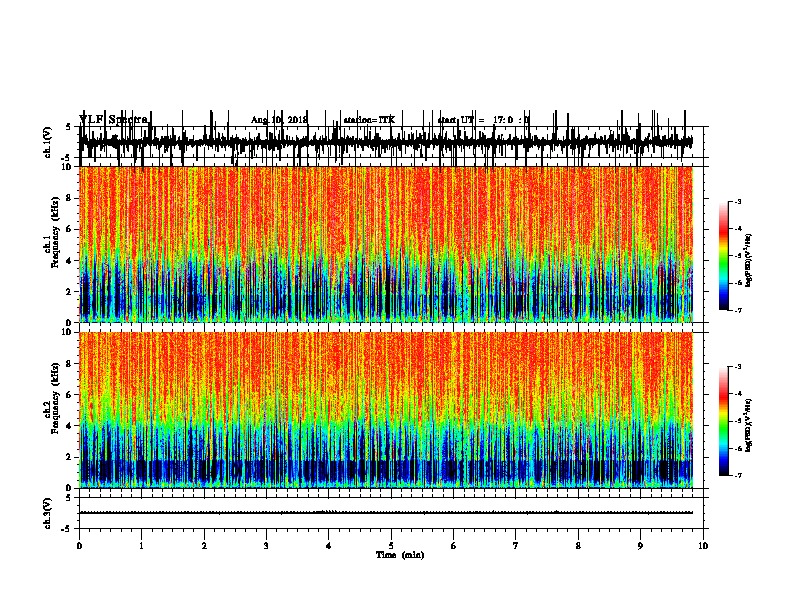Click the ch.1 spectrogram color scale bar
Viewport: 792px width, 612px height.
pyautogui.click(x=724, y=256)
